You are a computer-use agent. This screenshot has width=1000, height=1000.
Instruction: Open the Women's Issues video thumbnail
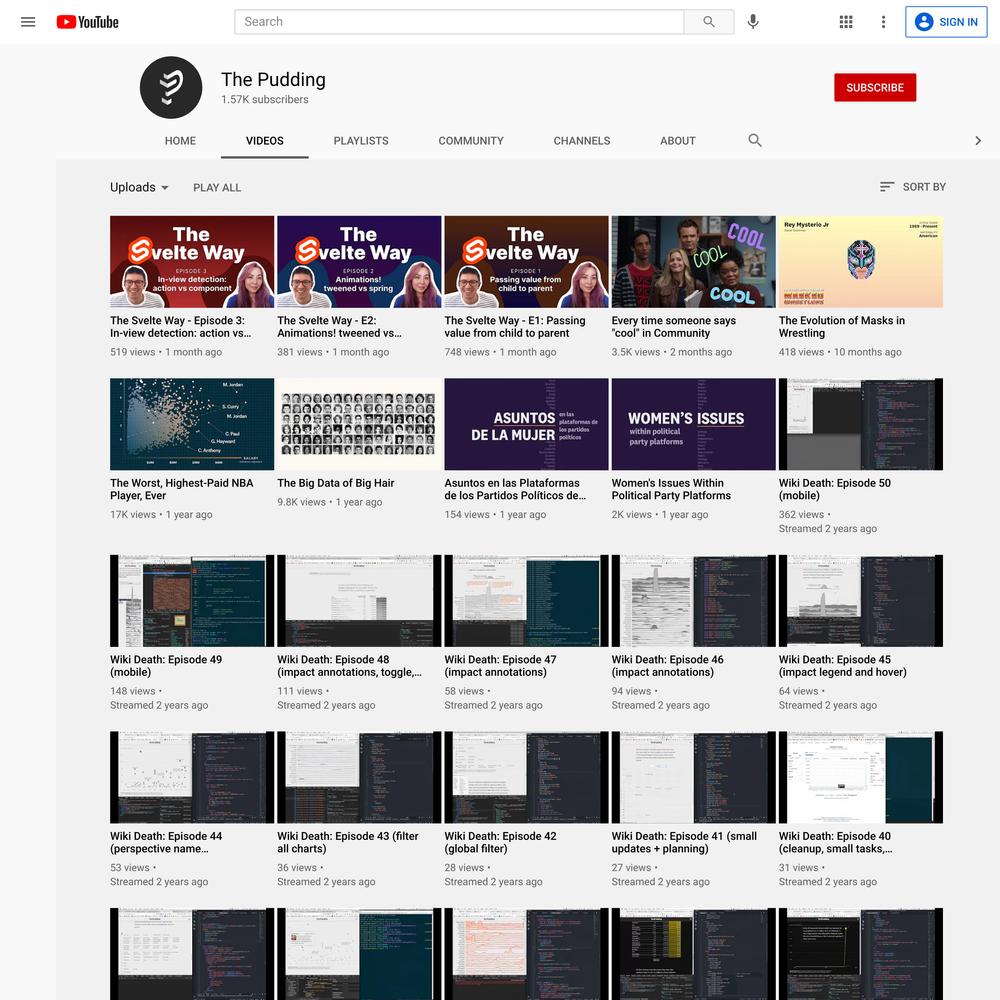pos(693,424)
